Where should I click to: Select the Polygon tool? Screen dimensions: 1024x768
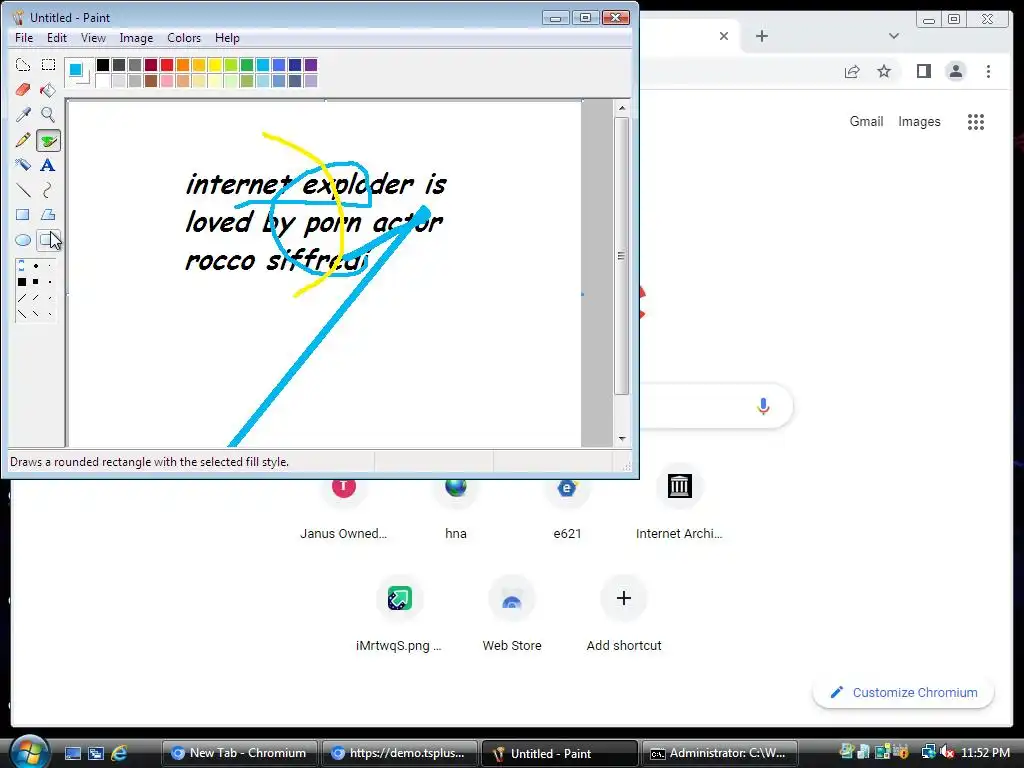[x=48, y=215]
